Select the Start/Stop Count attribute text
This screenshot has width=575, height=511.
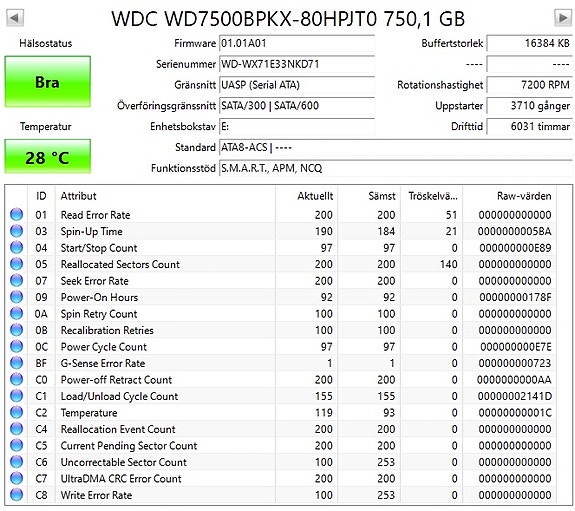(x=99, y=248)
